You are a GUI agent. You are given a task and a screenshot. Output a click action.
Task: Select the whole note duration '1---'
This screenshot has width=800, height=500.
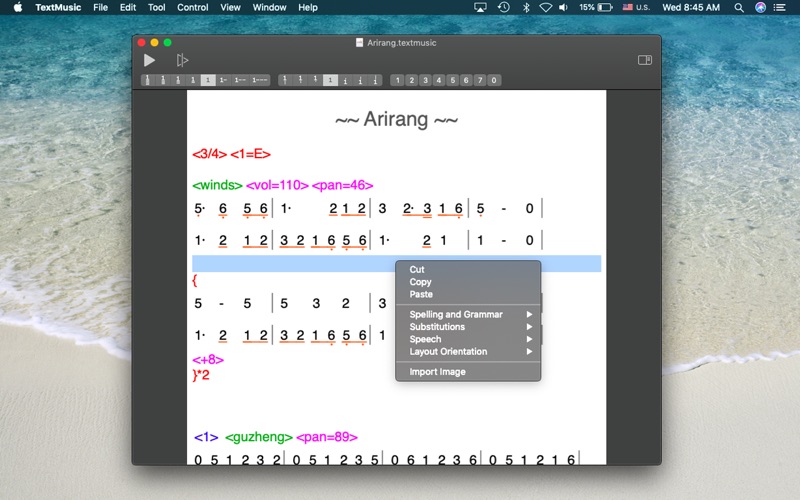tap(260, 80)
